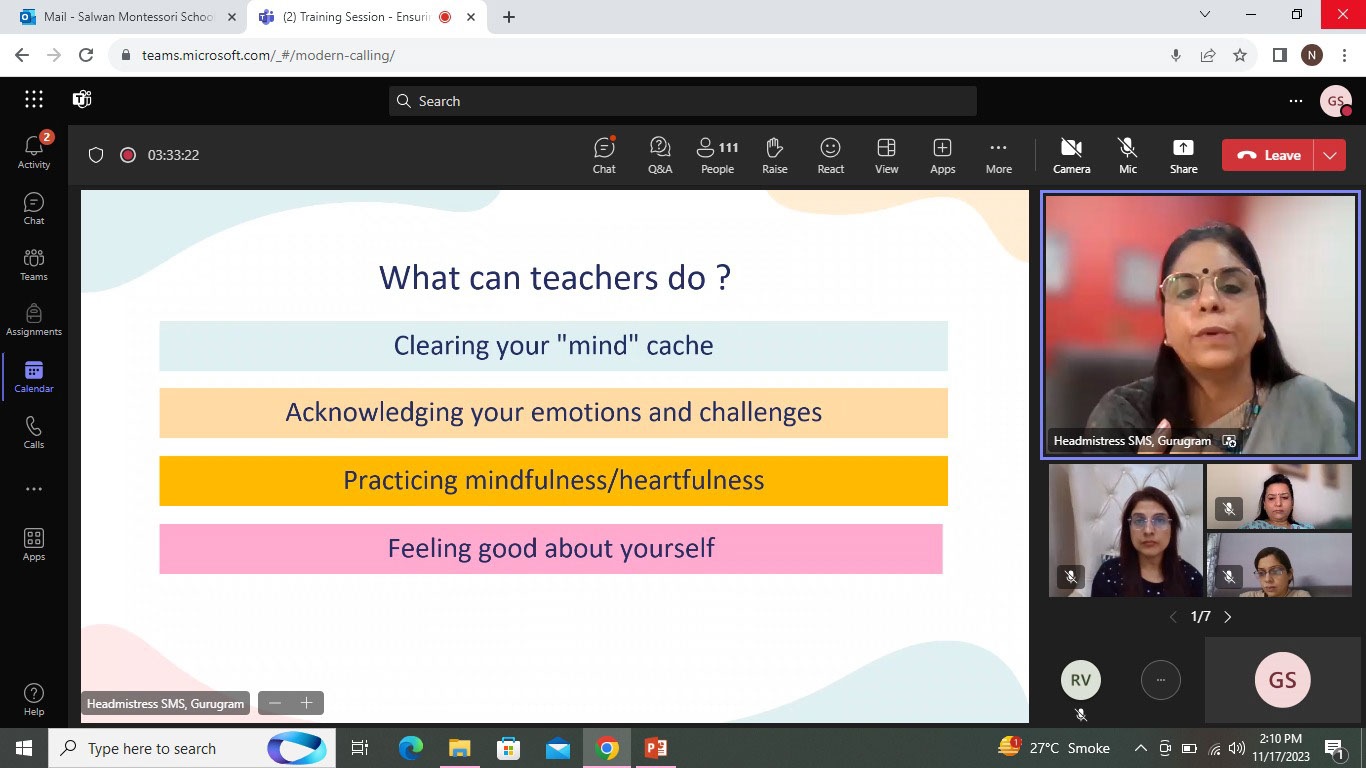This screenshot has width=1366, height=768.
Task: Click the Share screen icon
Action: coord(1183,155)
